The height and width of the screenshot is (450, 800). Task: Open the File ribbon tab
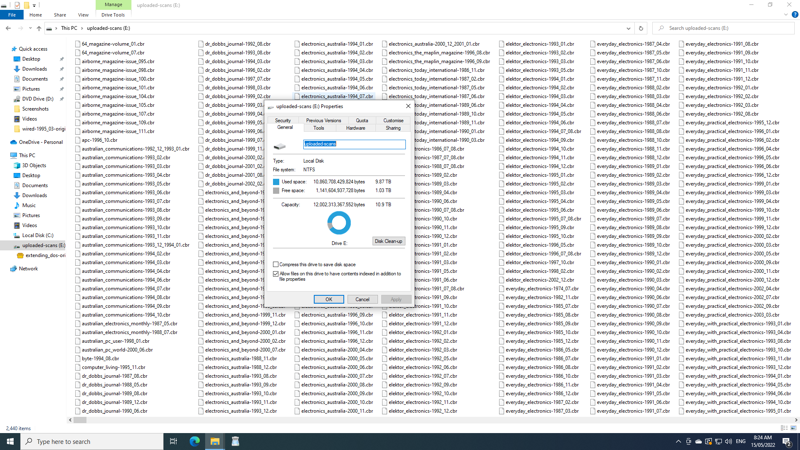pos(12,15)
